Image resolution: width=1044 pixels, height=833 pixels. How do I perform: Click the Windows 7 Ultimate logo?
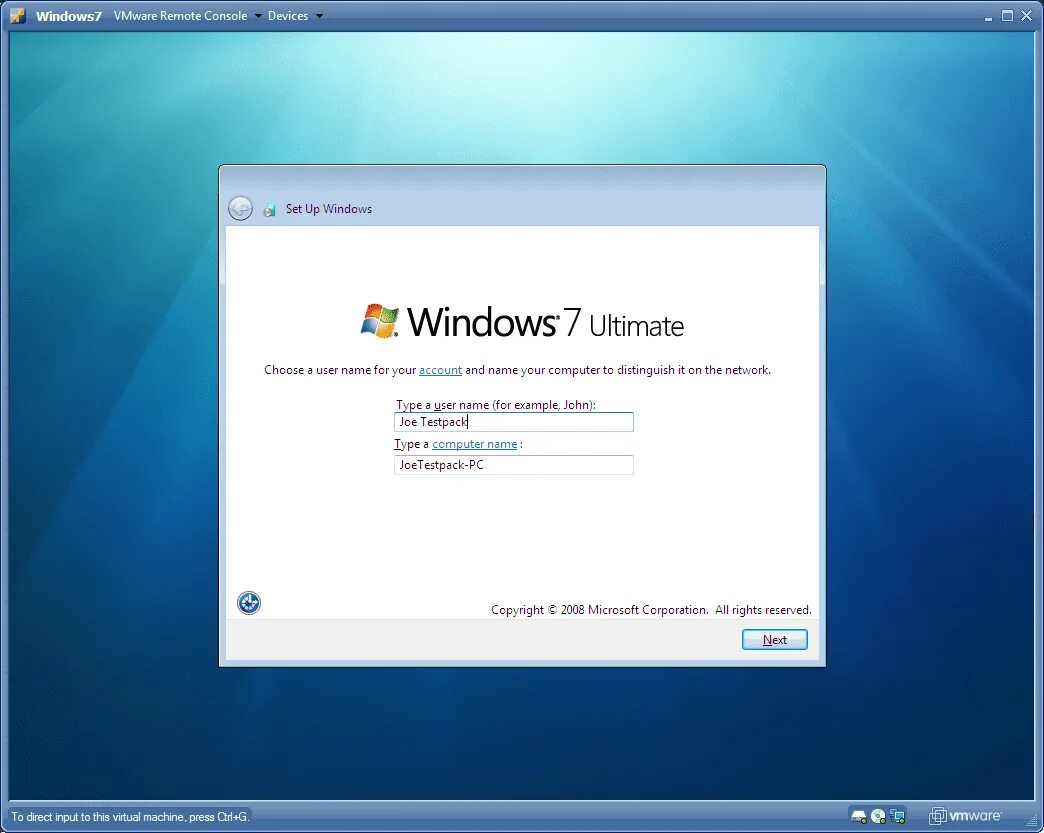tap(522, 322)
